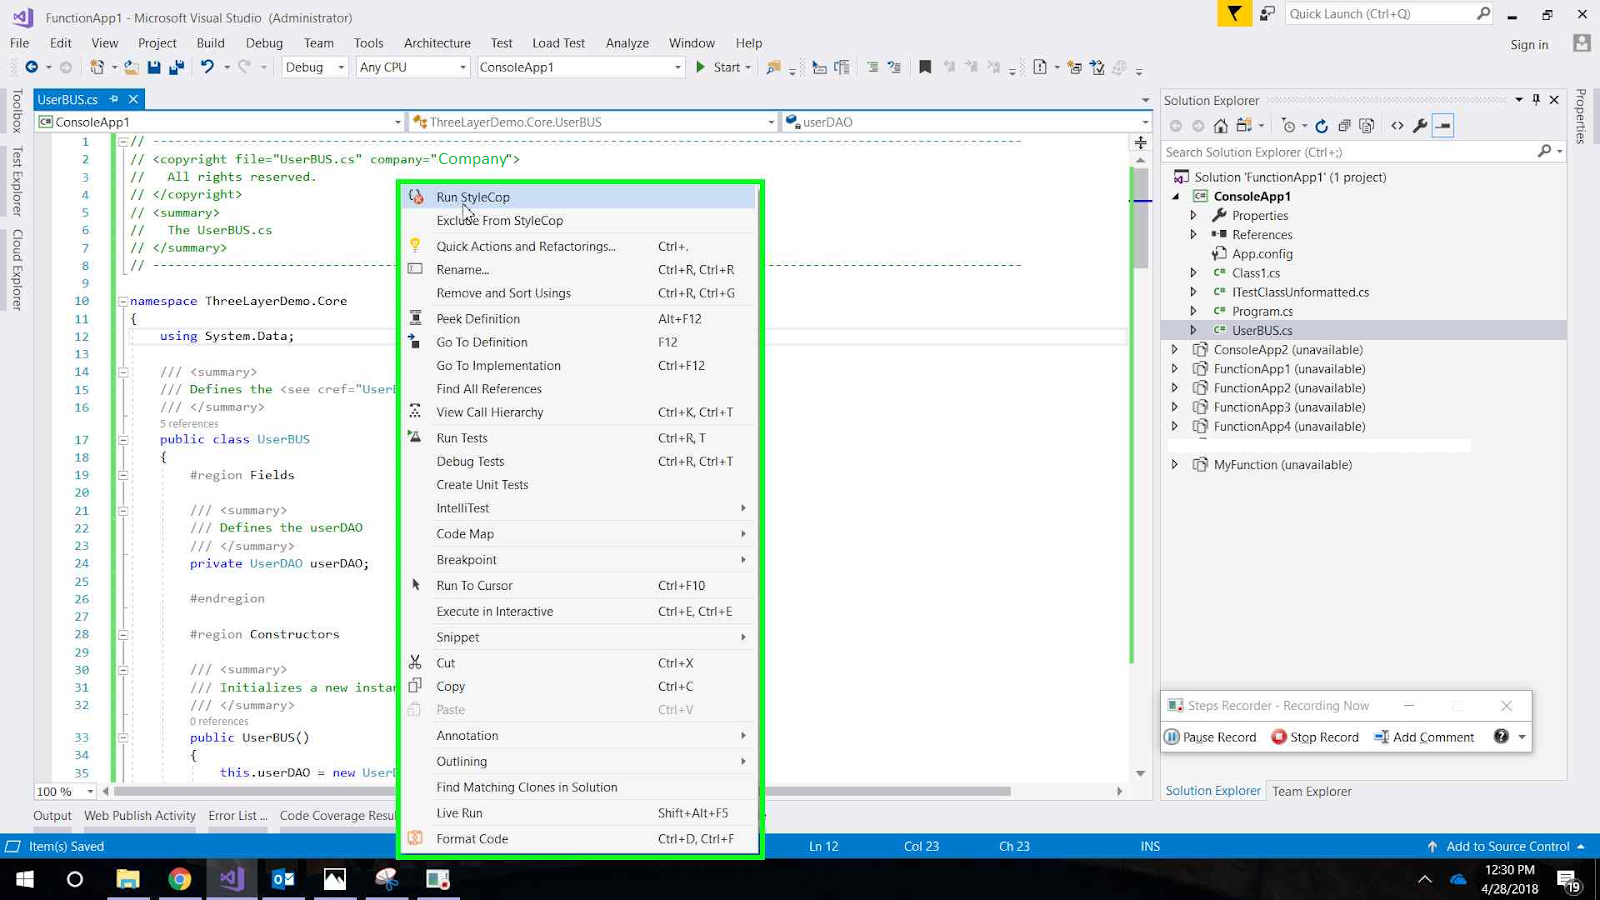Click Stop Record in Steps Recorder
This screenshot has width=1600, height=900.
[1316, 737]
